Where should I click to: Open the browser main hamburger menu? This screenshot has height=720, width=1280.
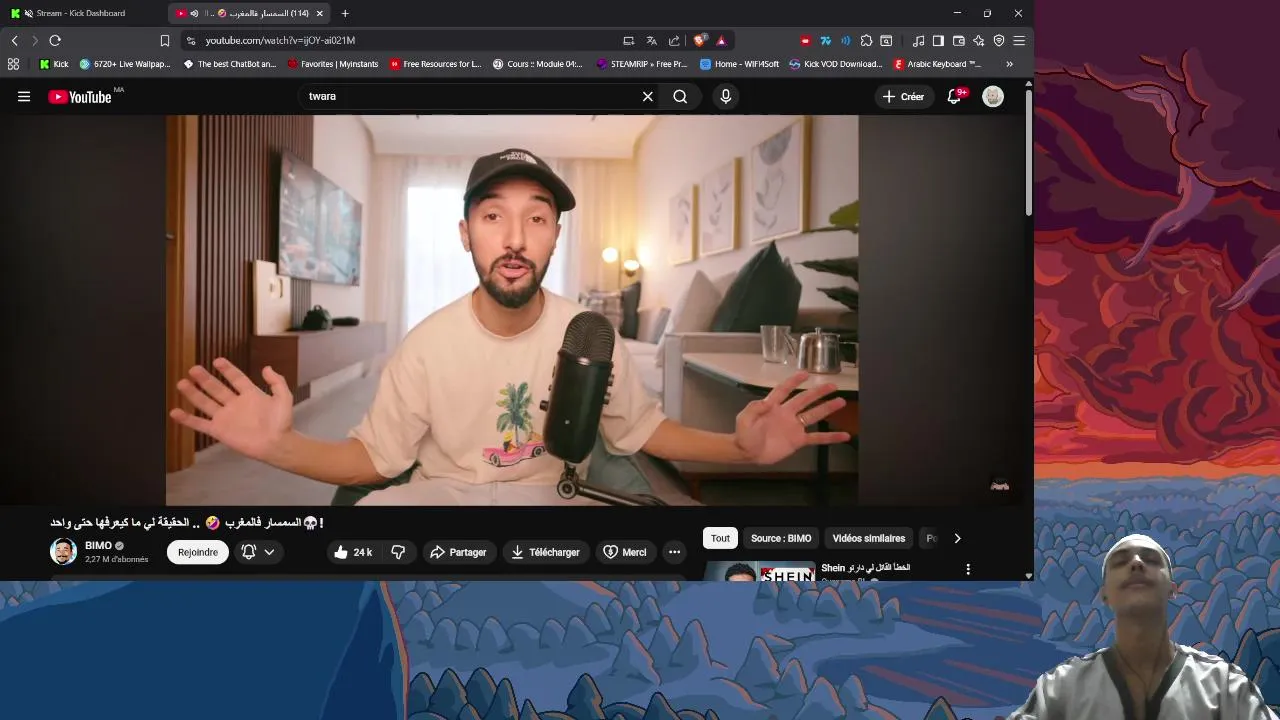(x=1019, y=40)
